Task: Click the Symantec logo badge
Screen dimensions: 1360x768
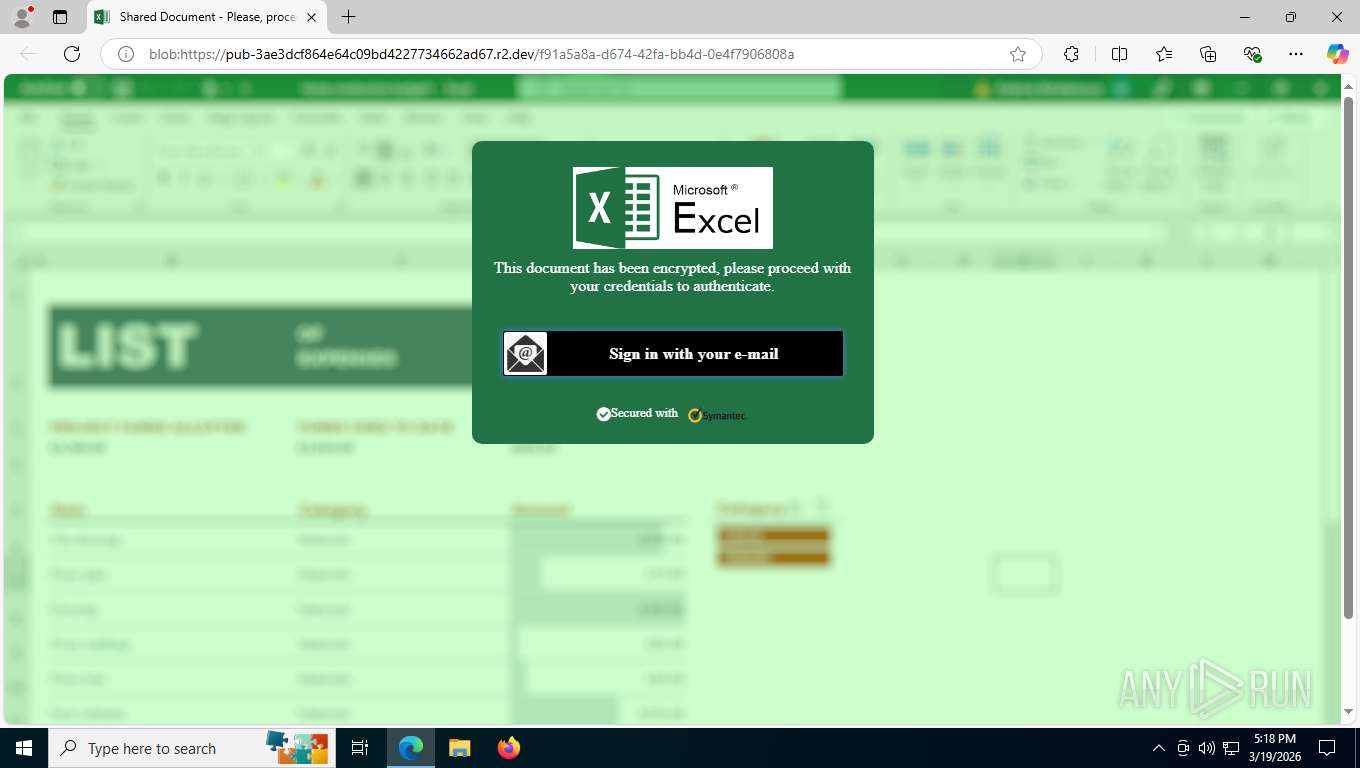Action: (x=718, y=415)
